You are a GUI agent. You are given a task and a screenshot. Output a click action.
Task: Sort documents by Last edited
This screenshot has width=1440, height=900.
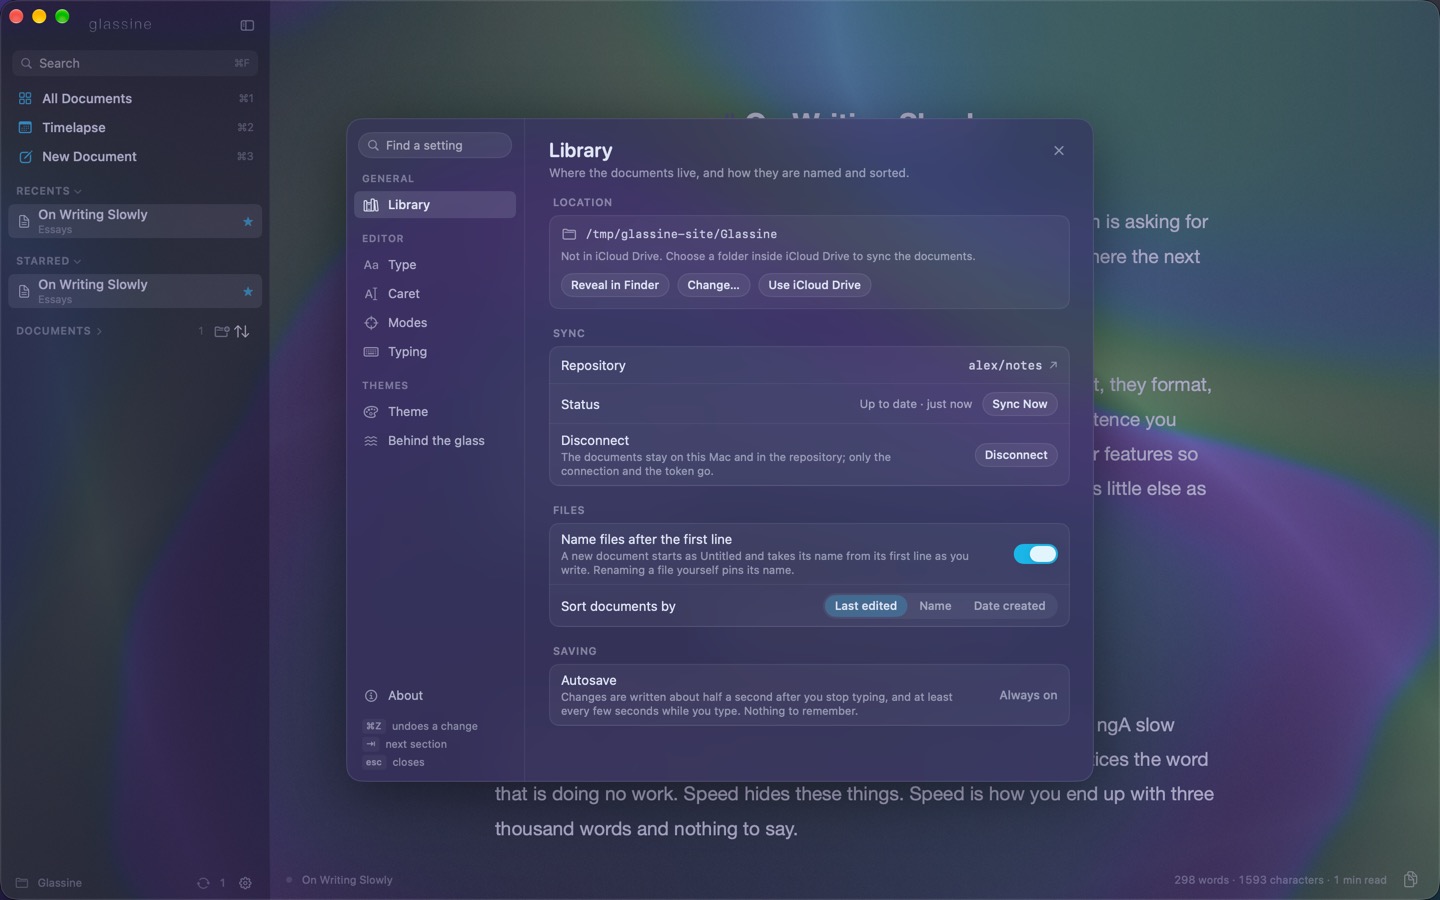point(866,606)
